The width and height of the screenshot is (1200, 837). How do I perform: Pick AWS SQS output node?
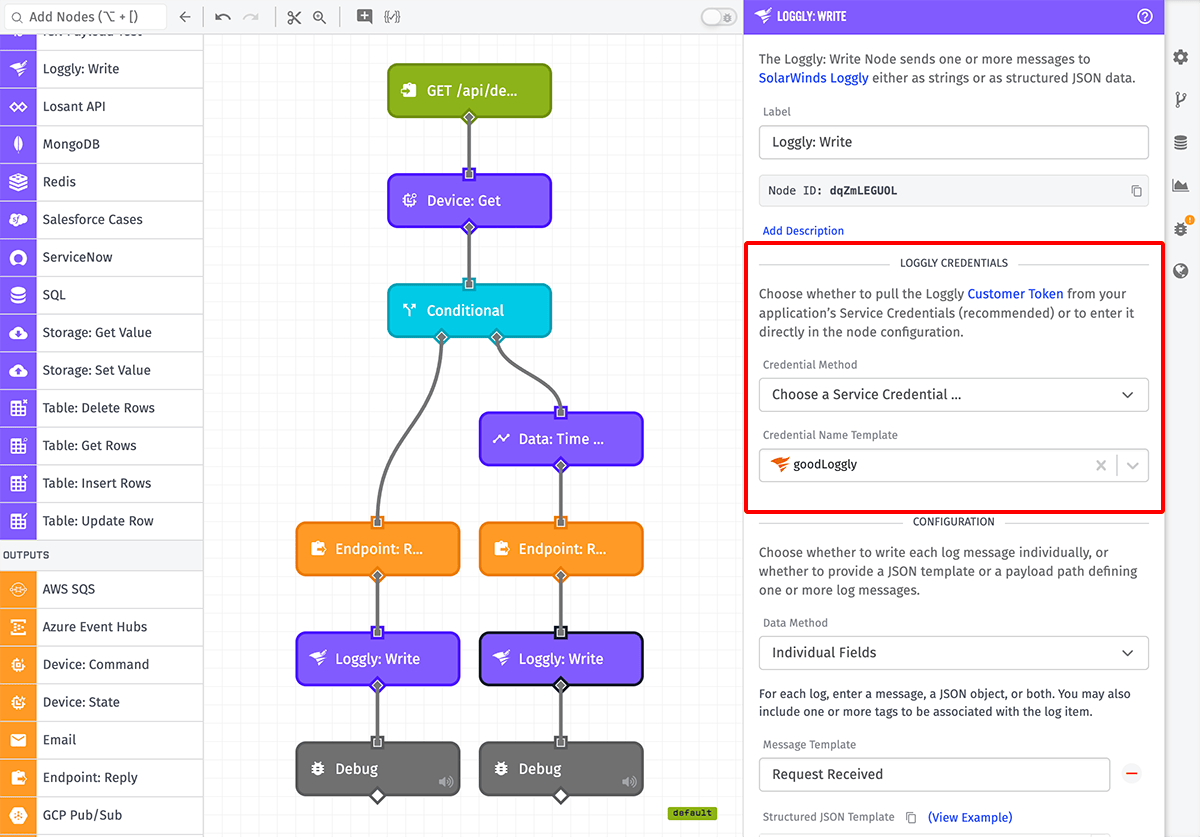point(101,589)
